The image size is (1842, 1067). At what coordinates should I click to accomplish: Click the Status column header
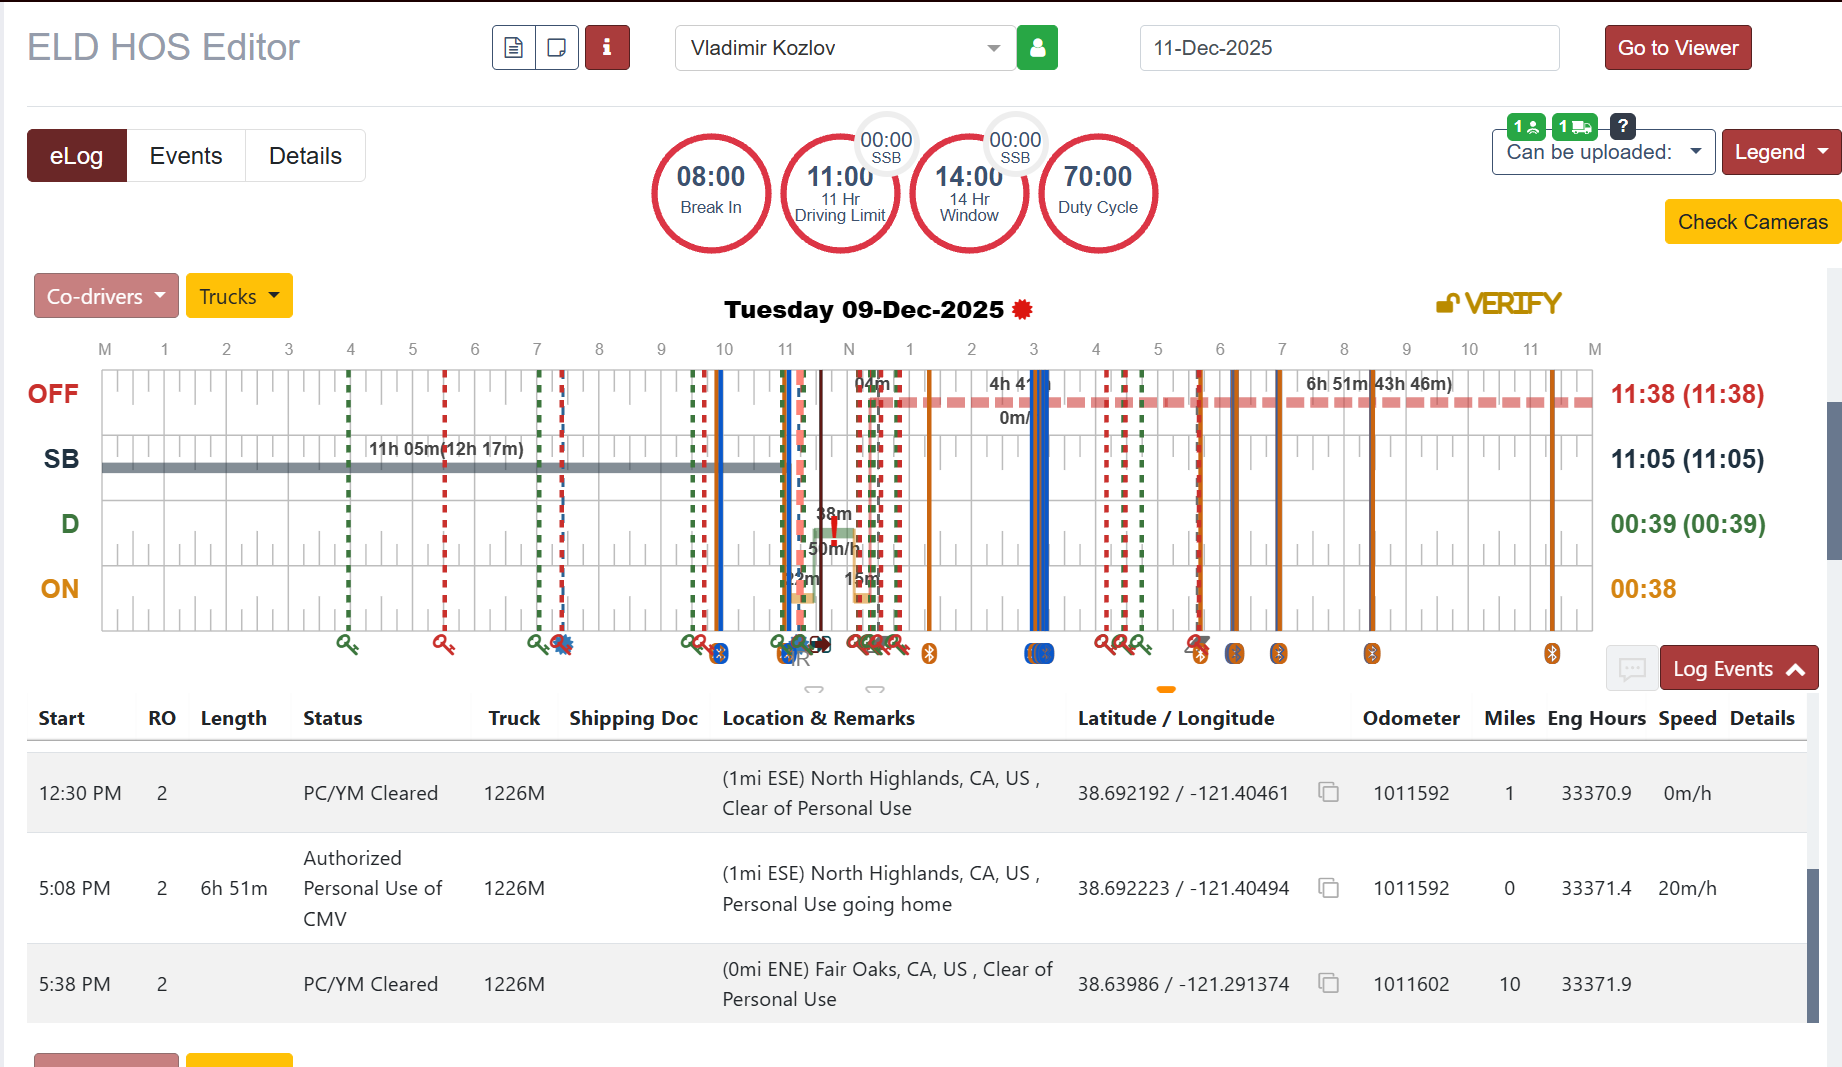(333, 718)
